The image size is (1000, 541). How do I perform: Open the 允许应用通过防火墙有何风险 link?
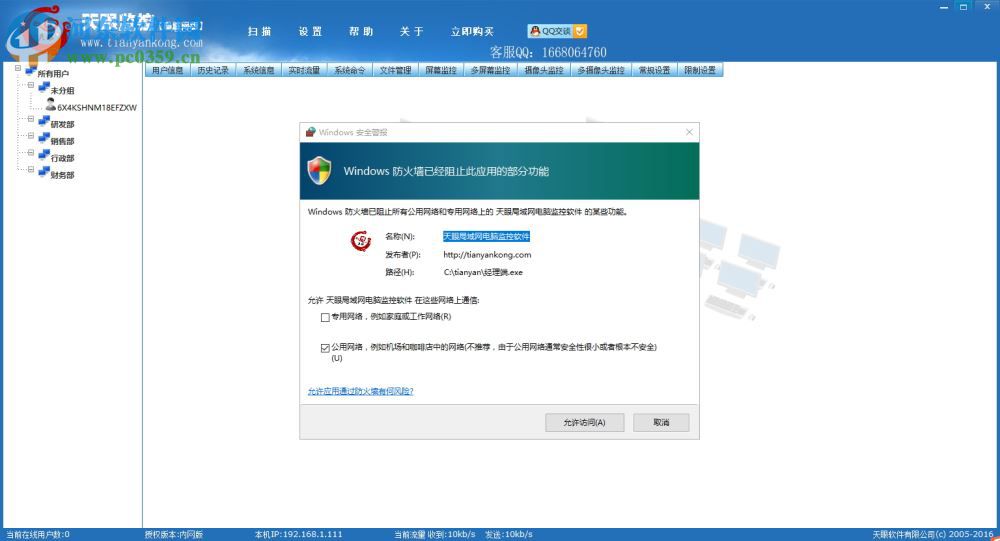click(360, 391)
